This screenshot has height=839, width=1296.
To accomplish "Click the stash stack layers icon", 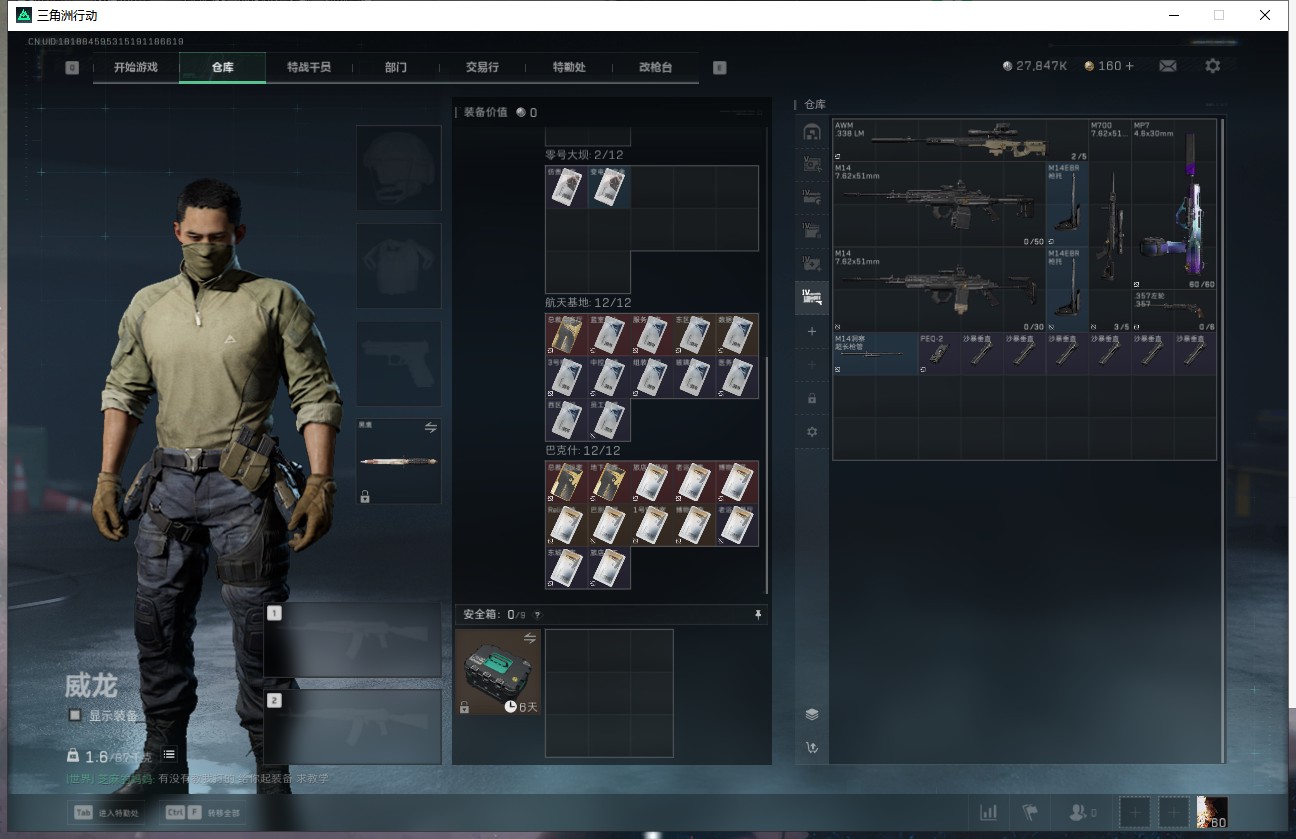I will click(x=812, y=714).
